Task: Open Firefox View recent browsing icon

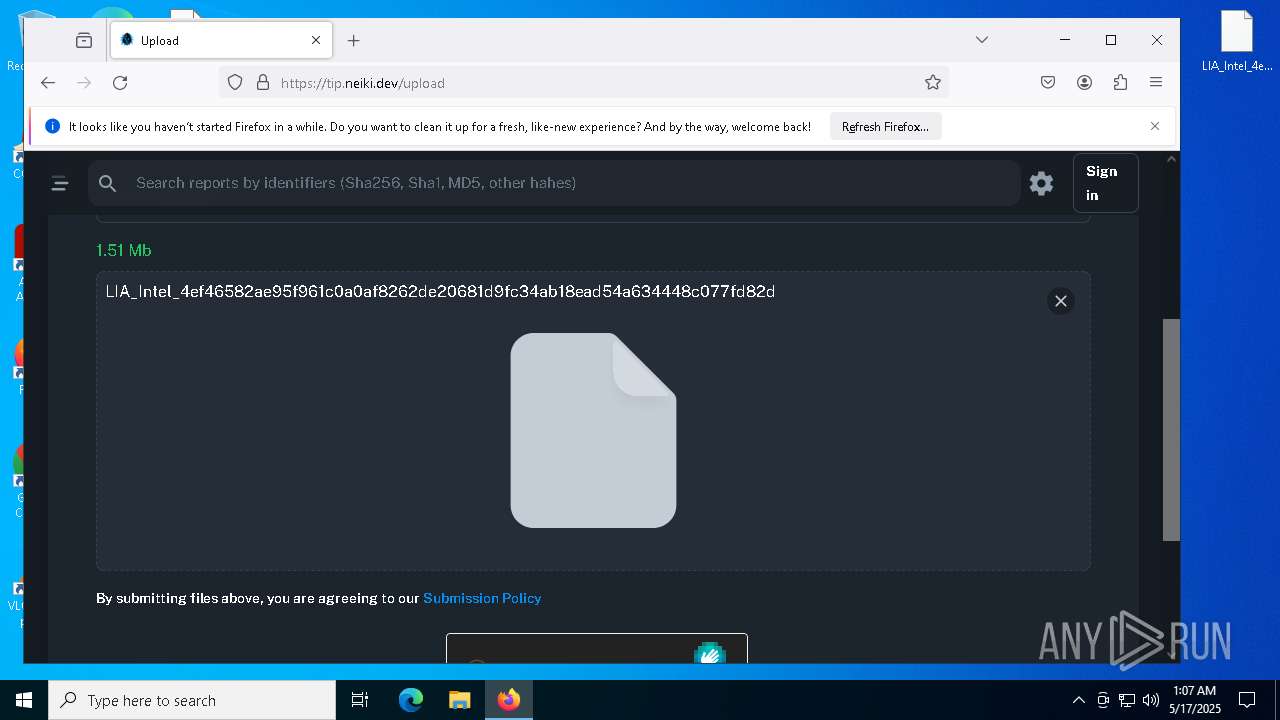Action: [84, 40]
